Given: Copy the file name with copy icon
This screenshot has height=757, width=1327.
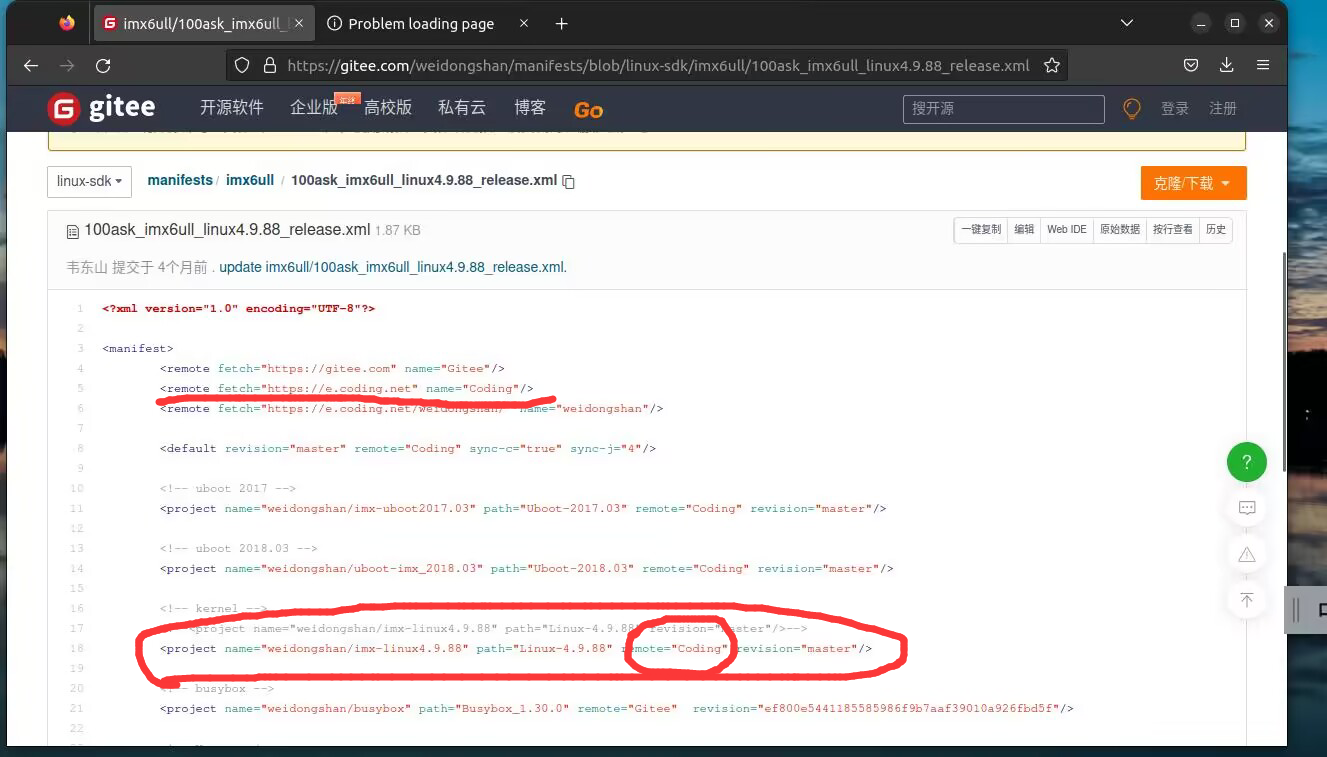Looking at the screenshot, I should [569, 182].
